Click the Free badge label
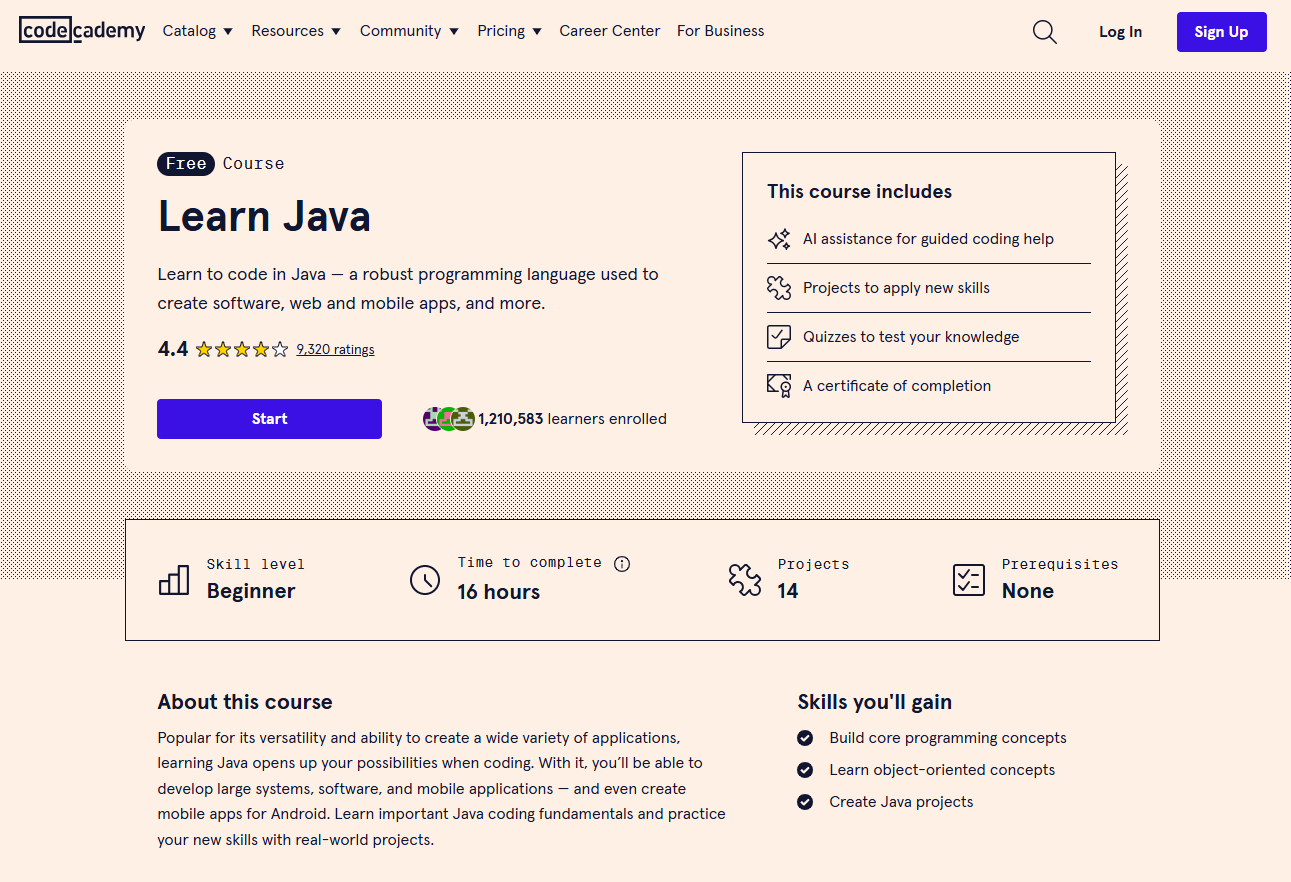 [x=186, y=164]
